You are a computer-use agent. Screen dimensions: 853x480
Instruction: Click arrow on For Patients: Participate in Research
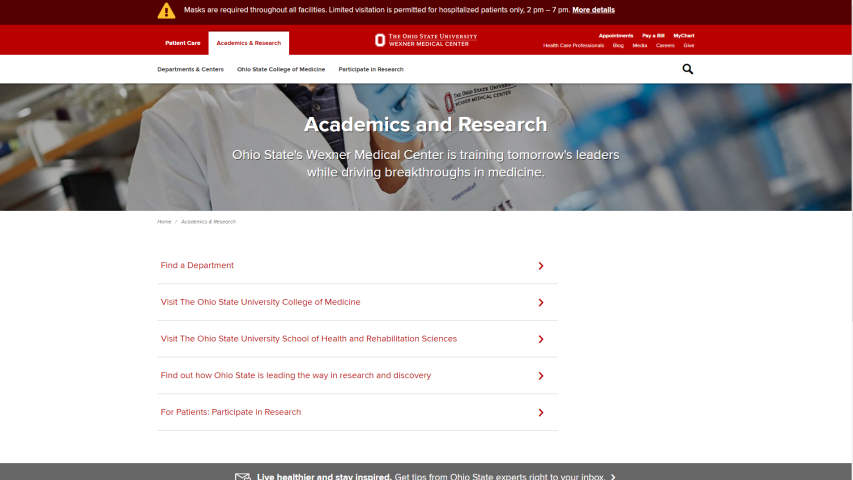(x=541, y=413)
